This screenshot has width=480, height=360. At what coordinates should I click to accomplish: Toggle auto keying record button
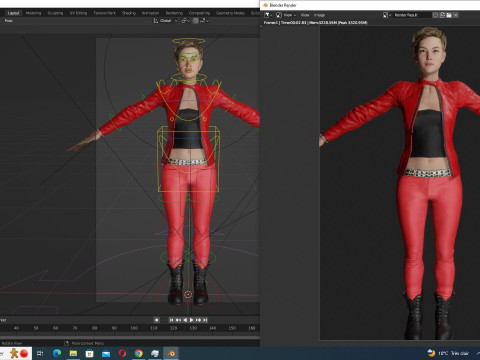157,320
